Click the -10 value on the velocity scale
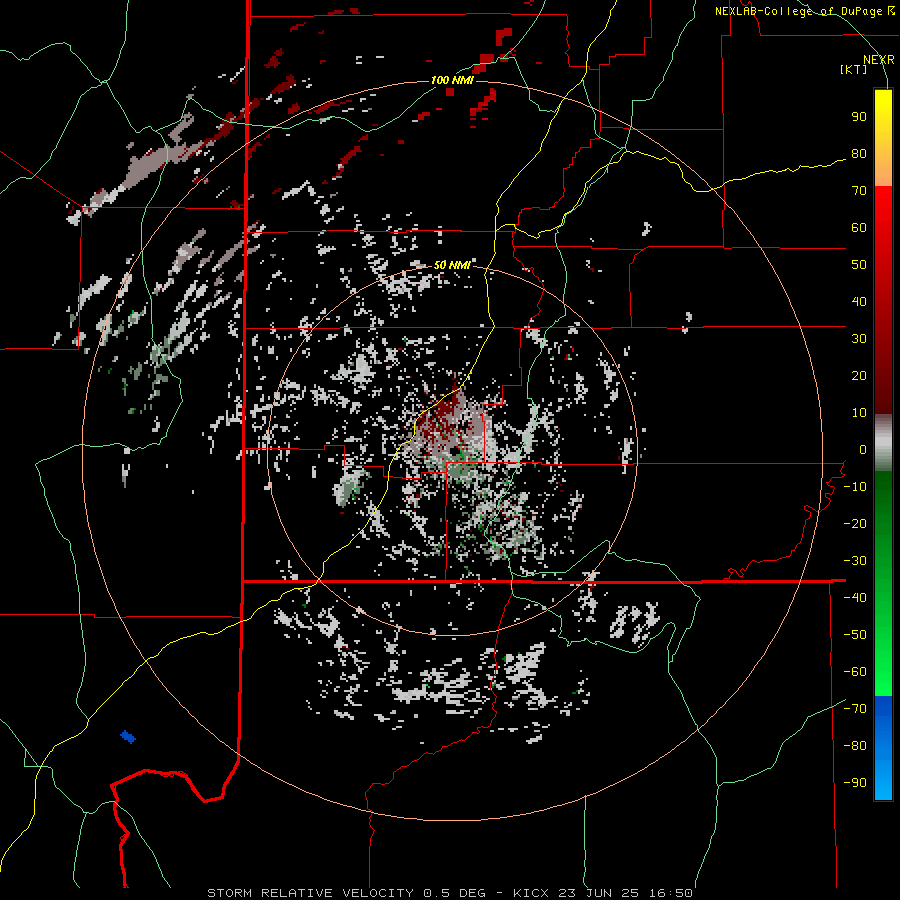Image resolution: width=900 pixels, height=900 pixels. click(x=855, y=487)
